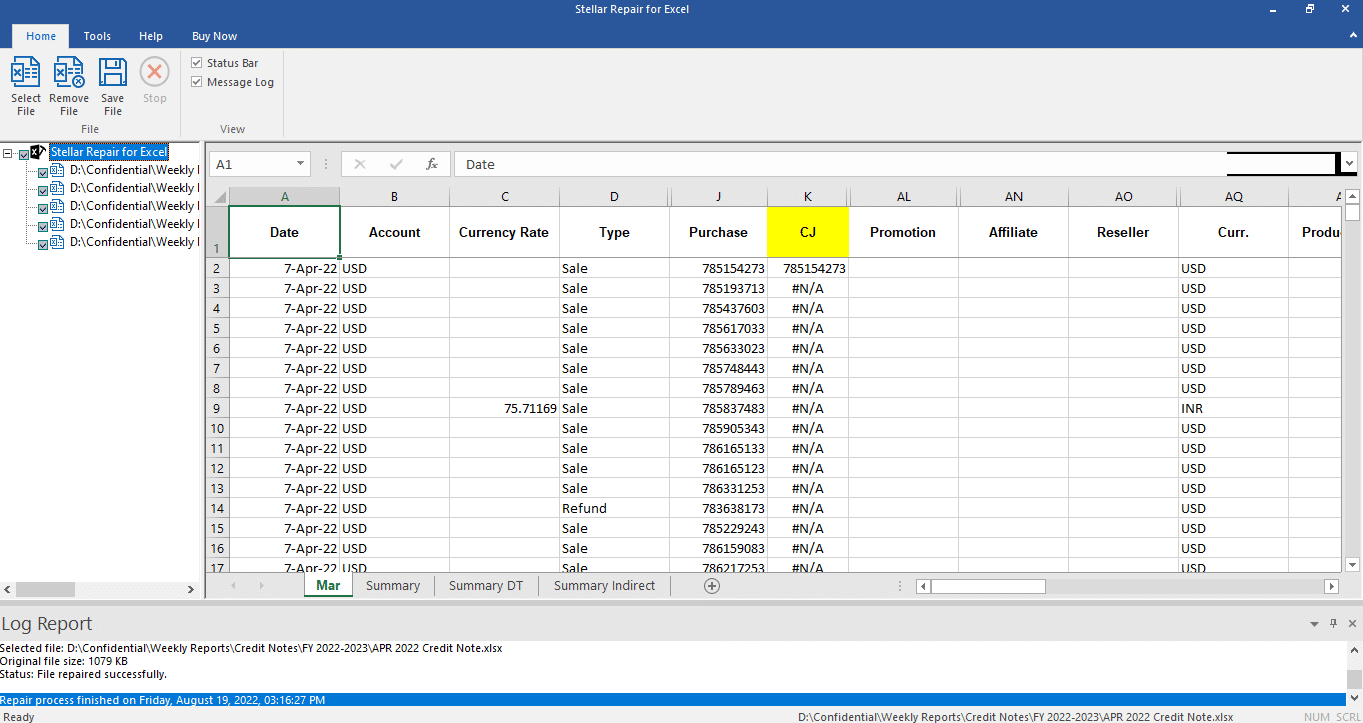The image size is (1363, 723).
Task: Select the yellow CJ header cell
Action: click(x=808, y=232)
